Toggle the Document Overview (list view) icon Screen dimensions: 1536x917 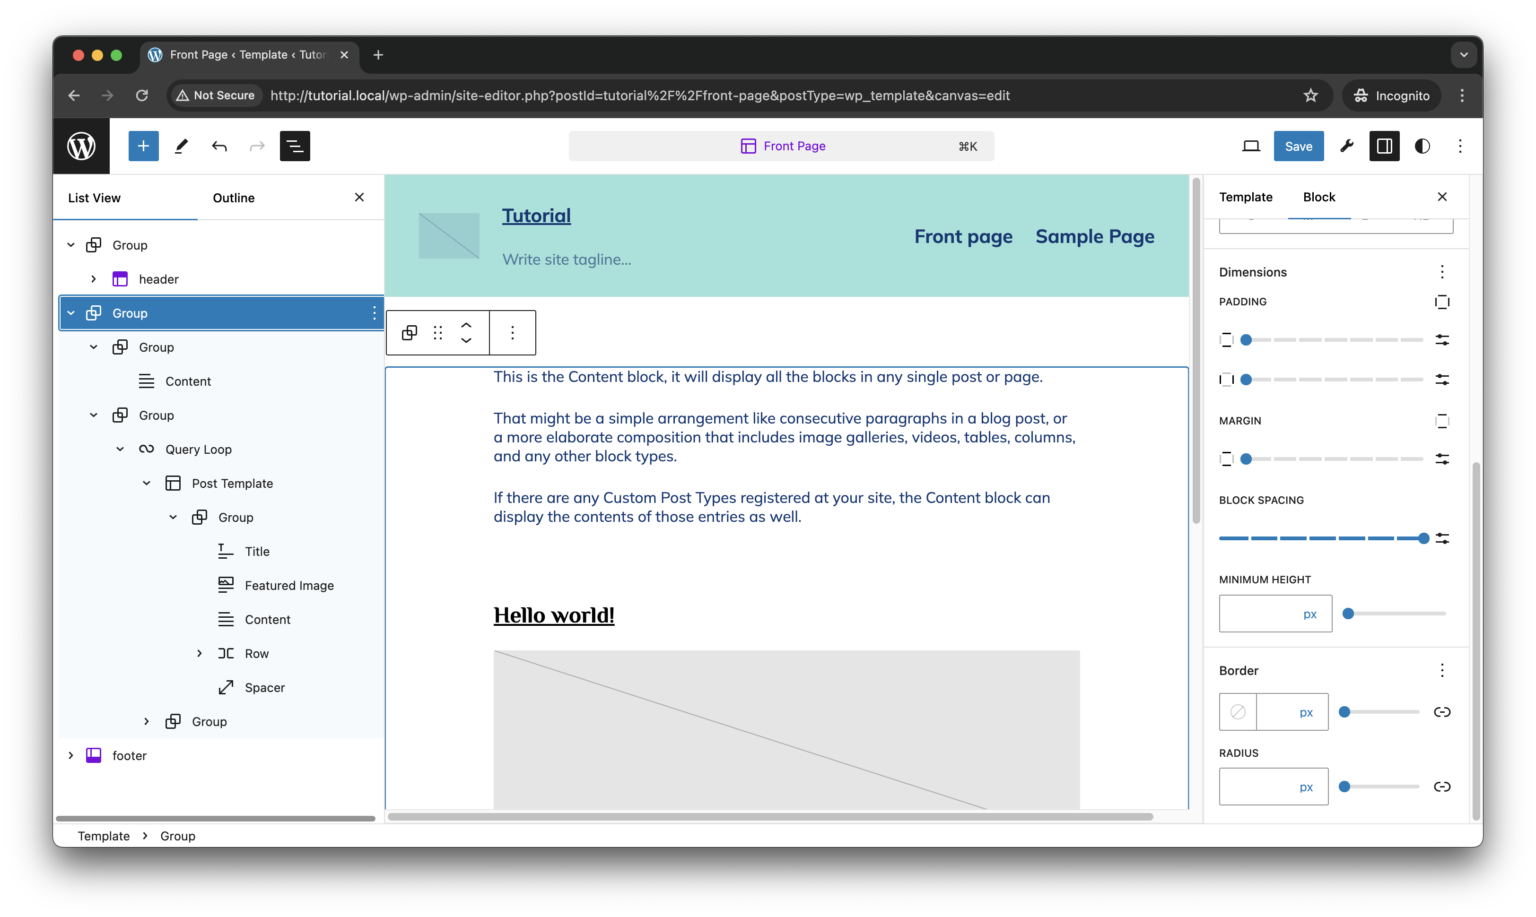(x=294, y=145)
